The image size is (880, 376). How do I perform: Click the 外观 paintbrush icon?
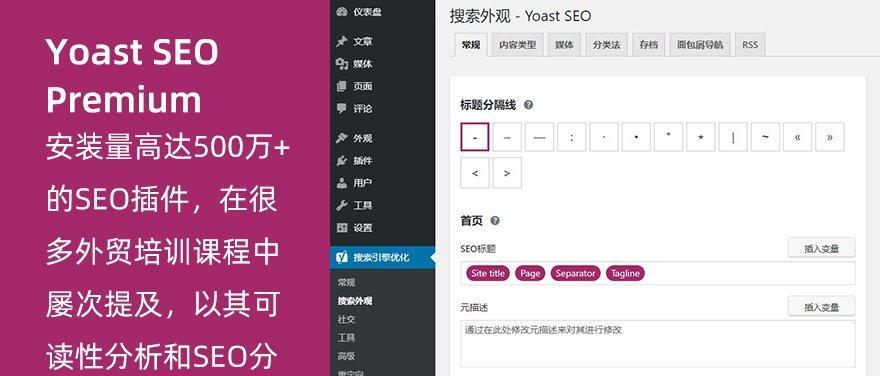pyautogui.click(x=341, y=138)
